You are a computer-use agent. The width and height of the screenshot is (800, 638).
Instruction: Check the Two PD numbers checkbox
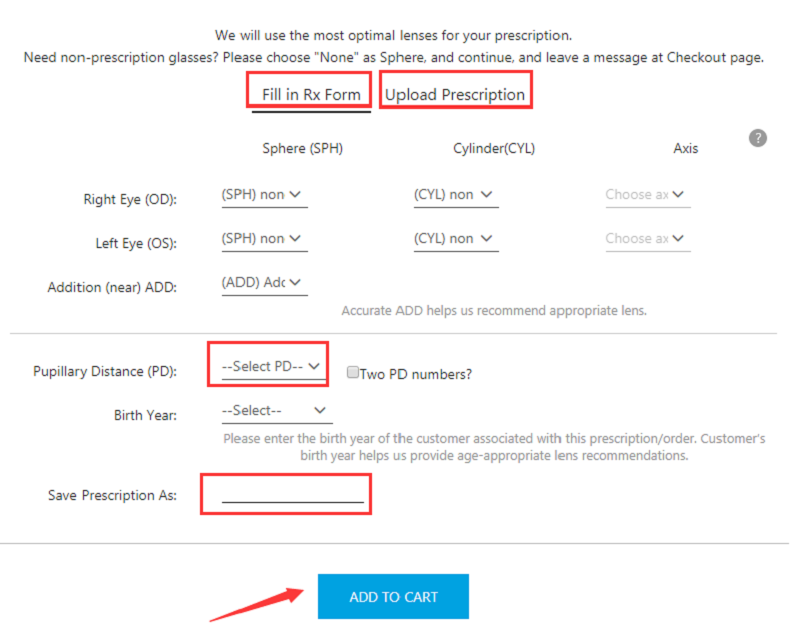click(352, 372)
